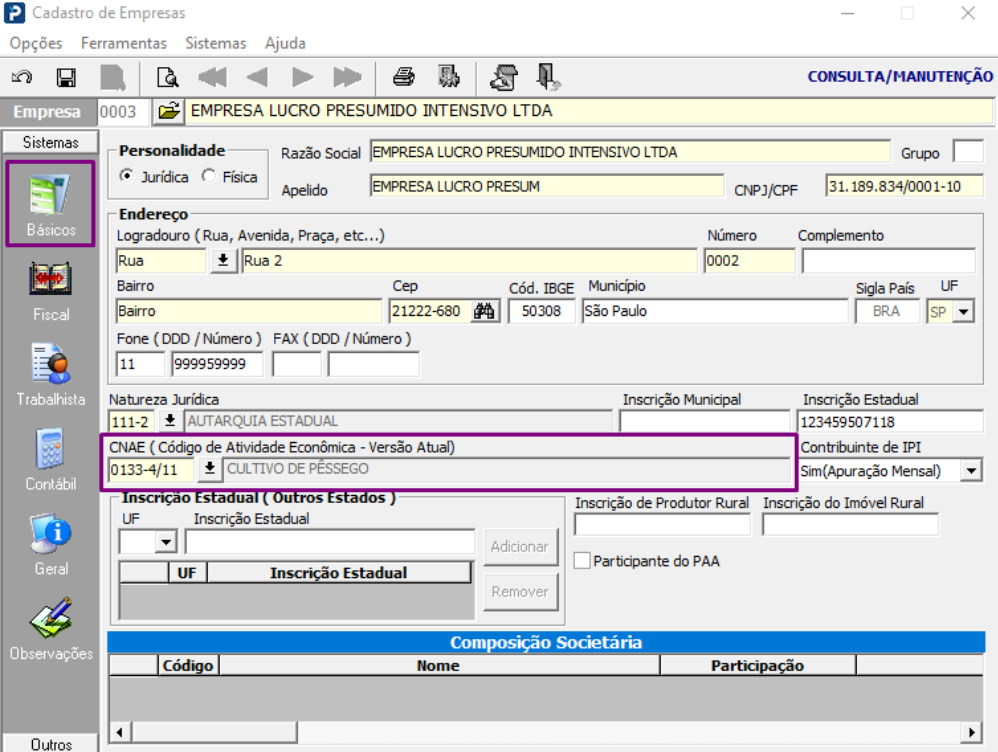Image resolution: width=998 pixels, height=752 pixels.
Task: Open the Fiscal section in sidebar
Action: click(x=51, y=290)
